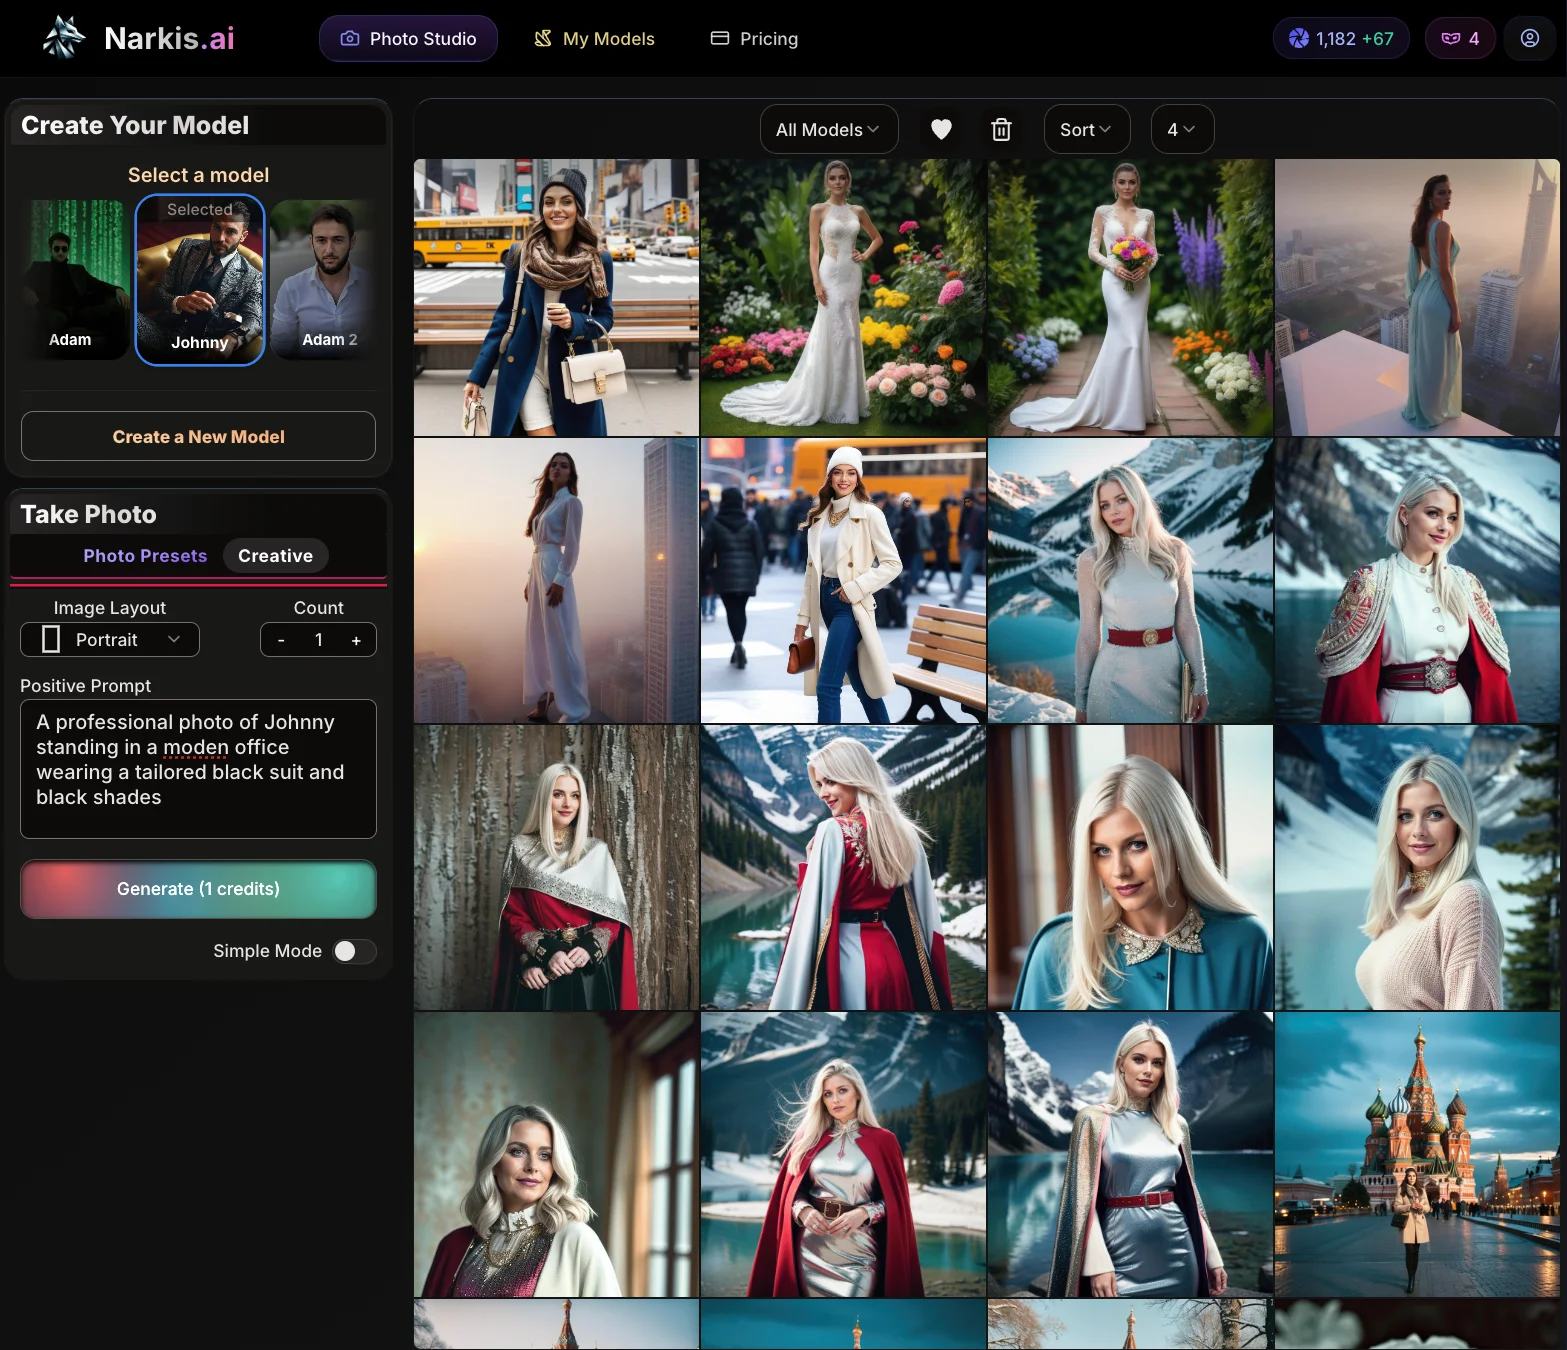This screenshot has width=1567, height=1350.
Task: Click the portrait rectangle layout icon
Action: 51,640
